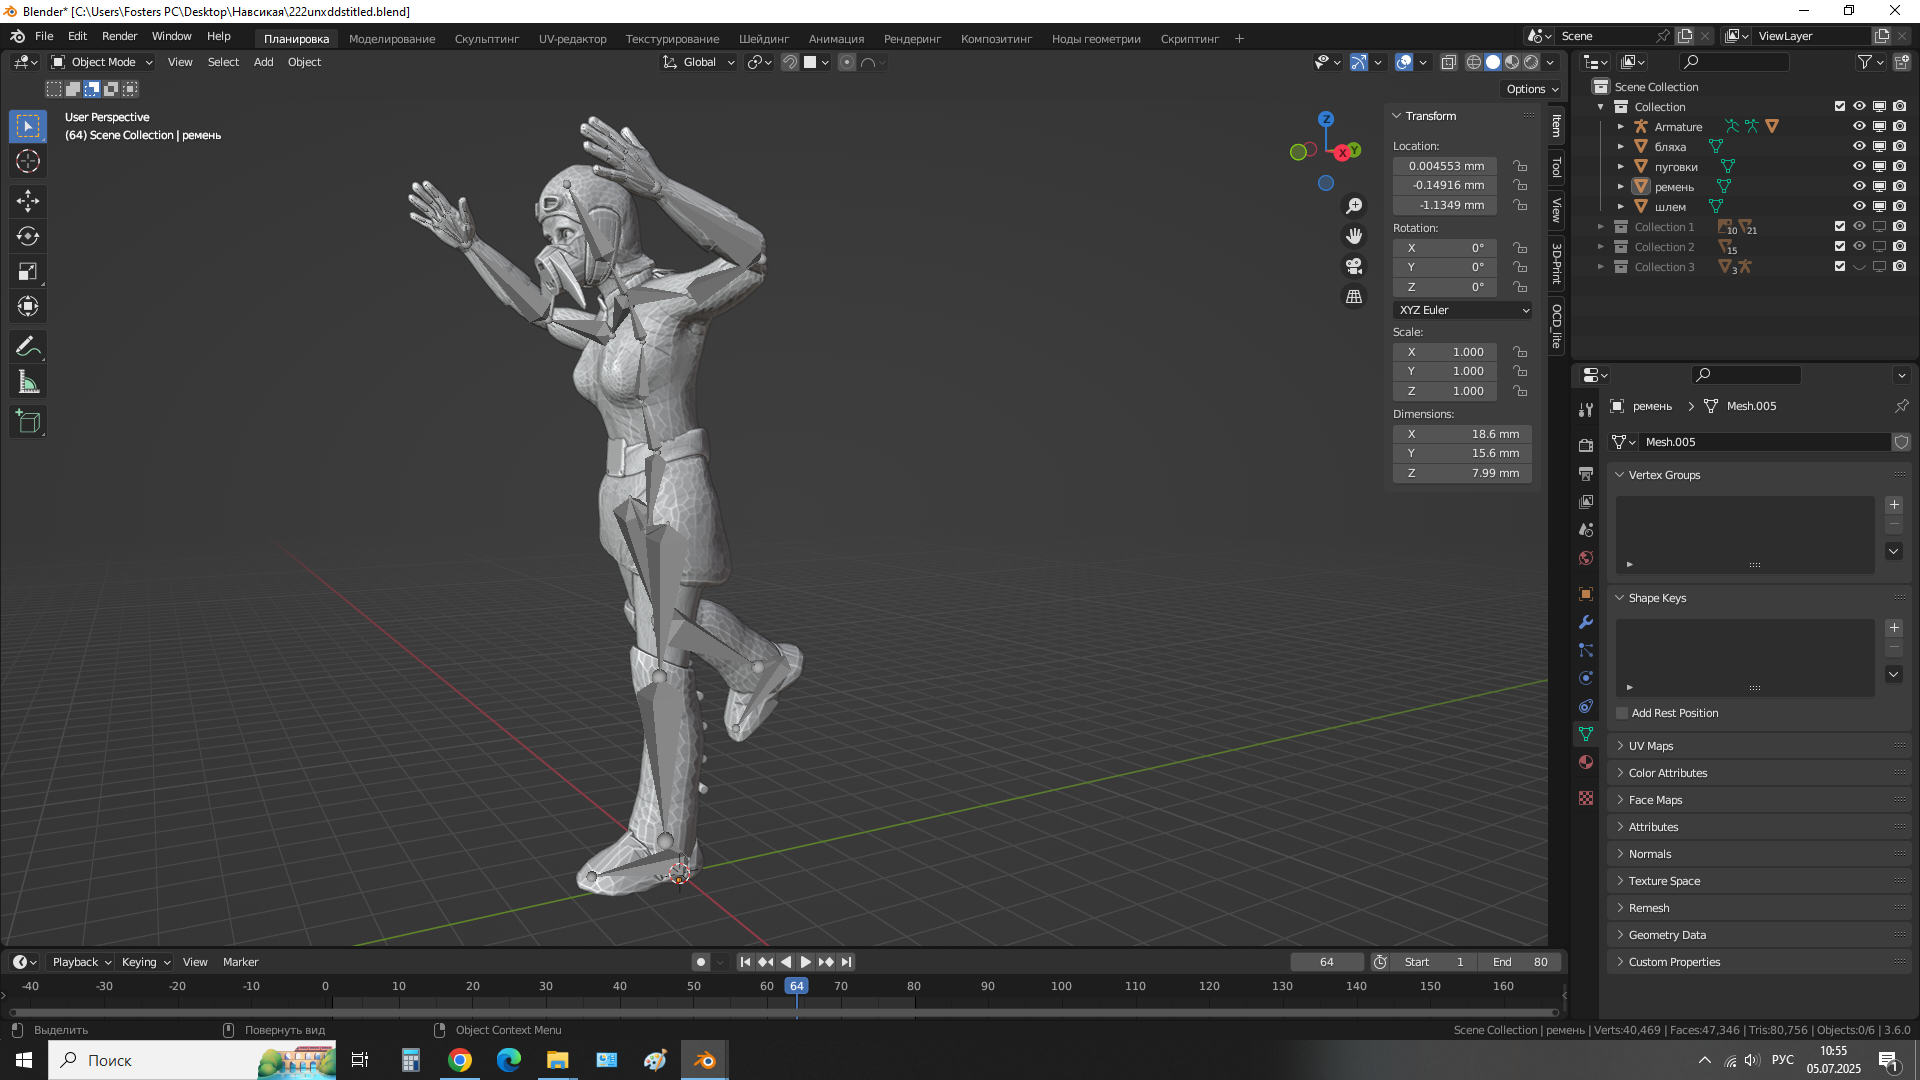Viewport: 1920px width, 1080px height.
Task: Uncheck Collection 2 exclude checkbox in outliner
Action: click(x=1839, y=246)
